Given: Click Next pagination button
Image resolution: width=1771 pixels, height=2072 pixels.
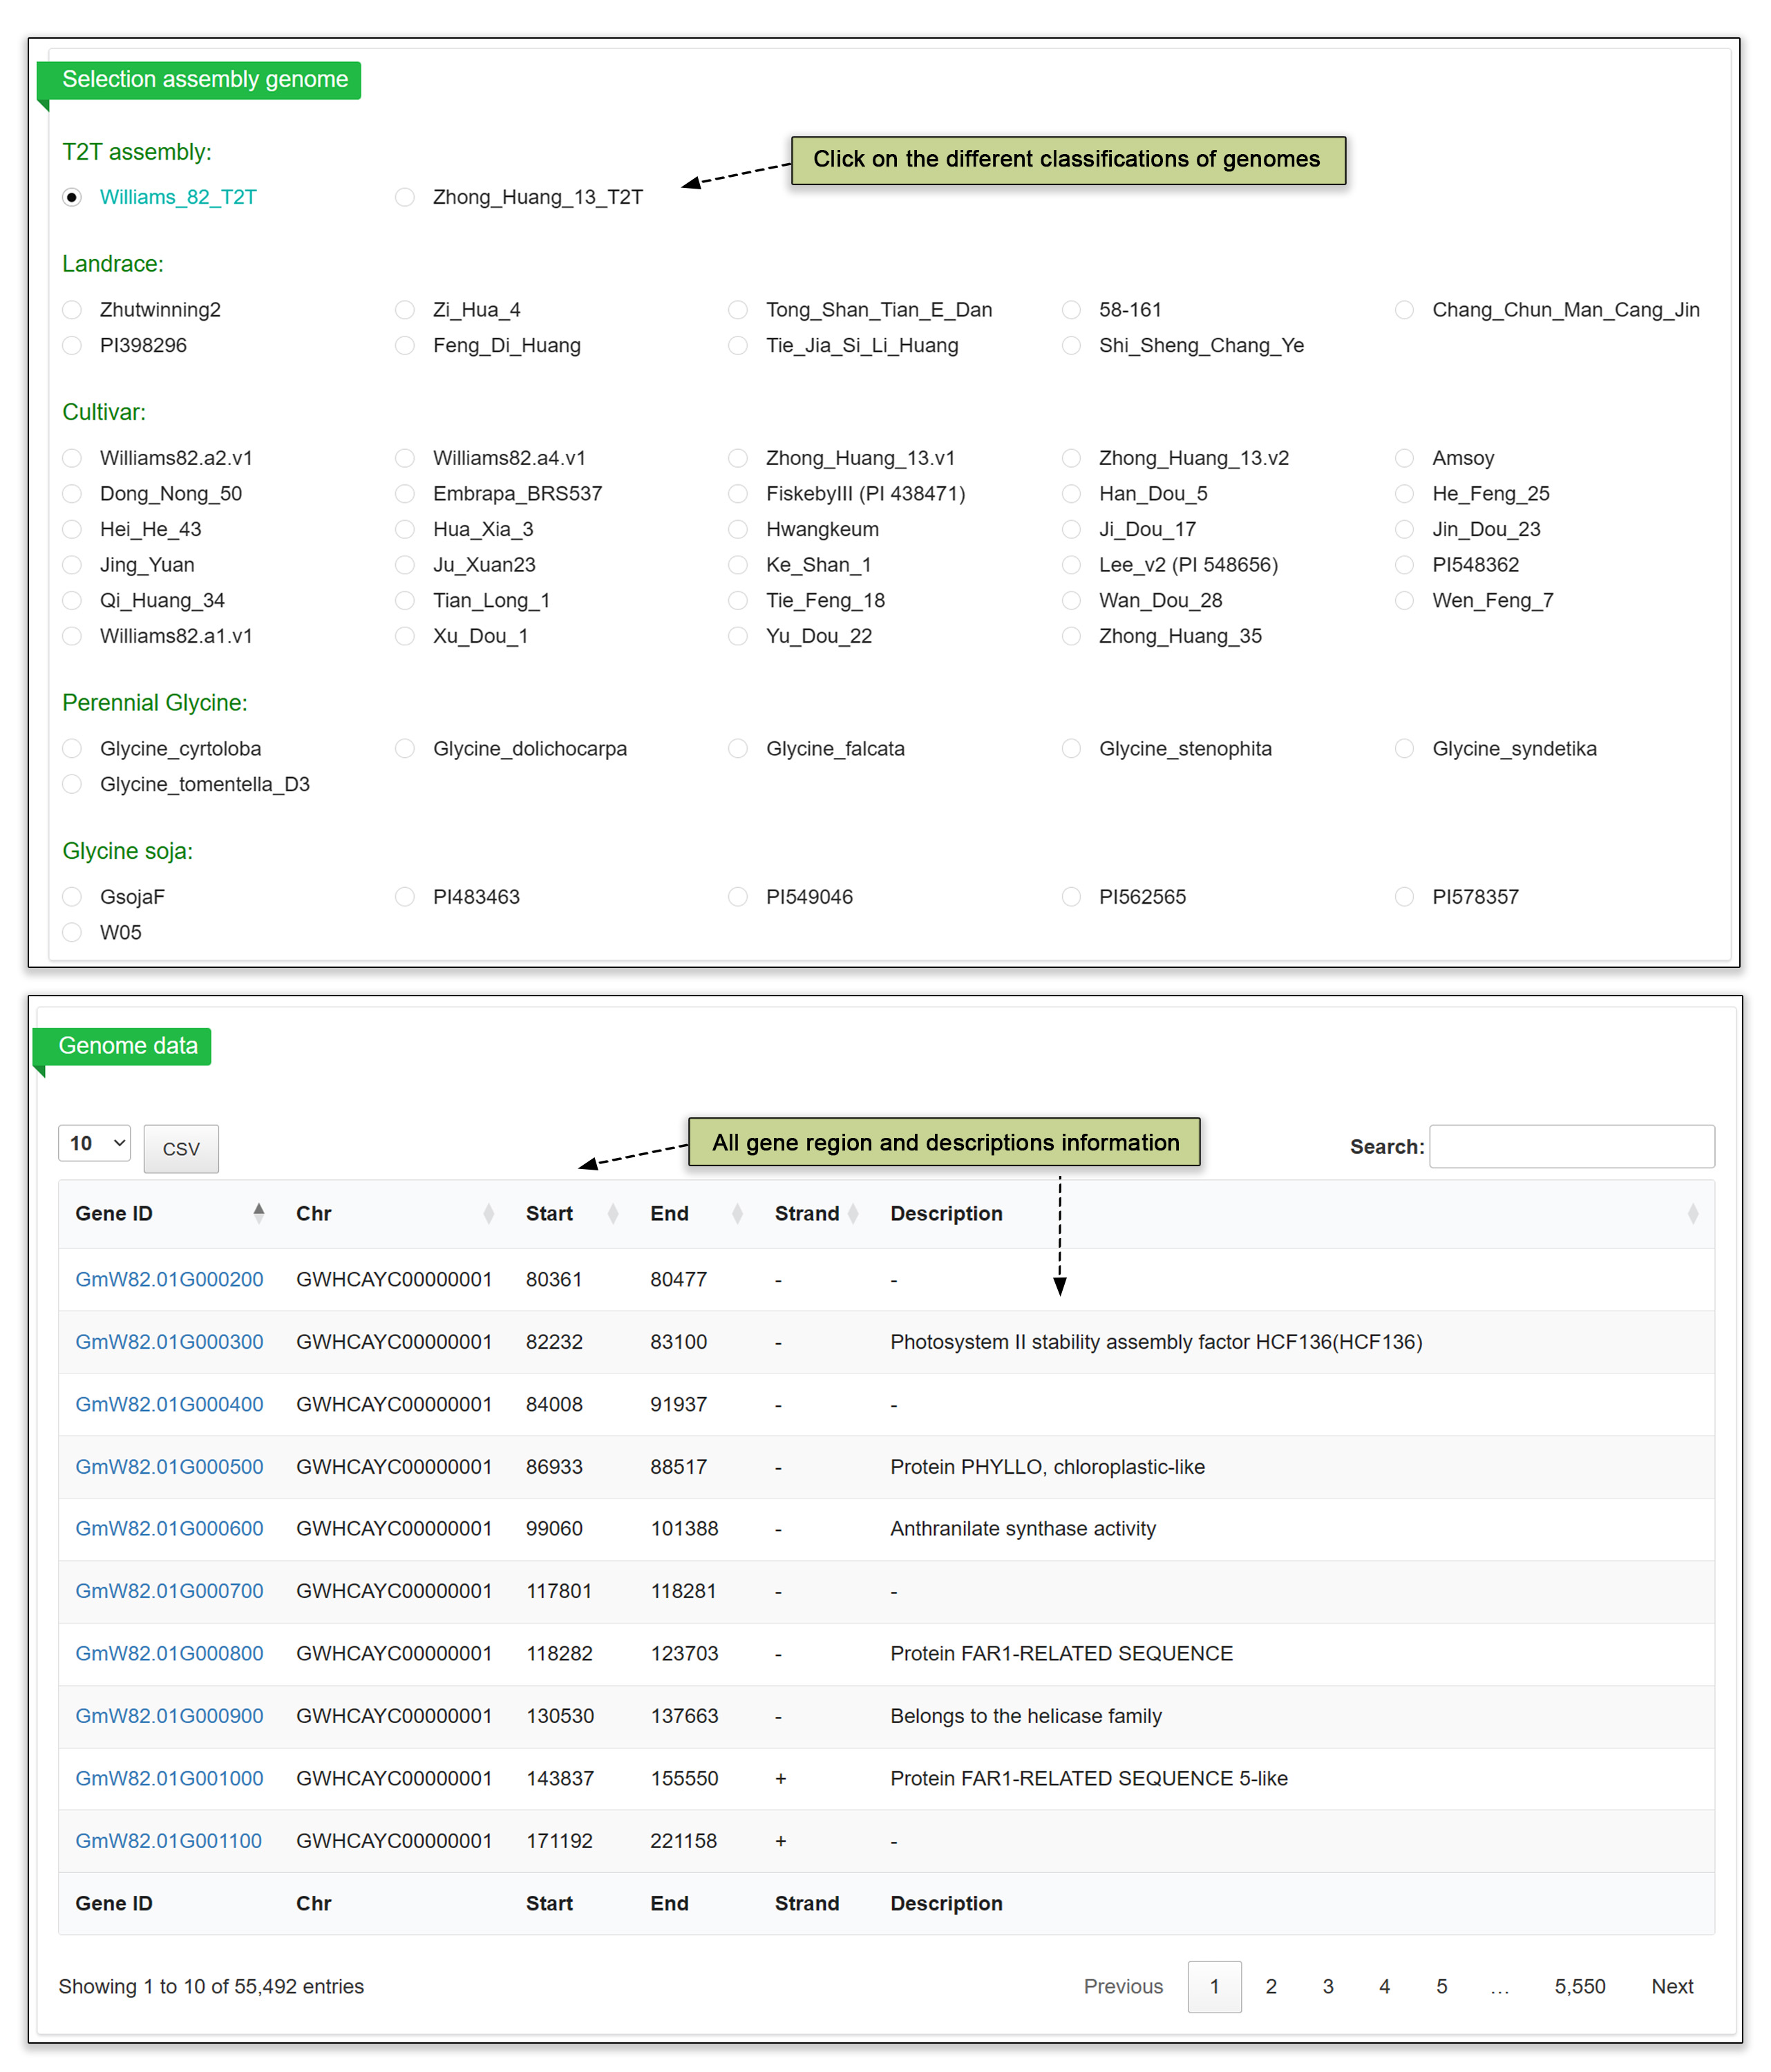Looking at the screenshot, I should click(1671, 1986).
